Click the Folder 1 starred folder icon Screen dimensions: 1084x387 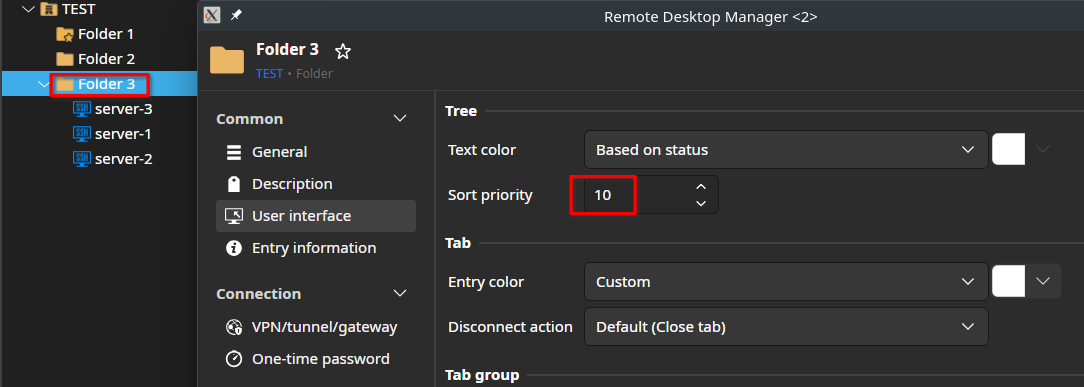(x=64, y=34)
